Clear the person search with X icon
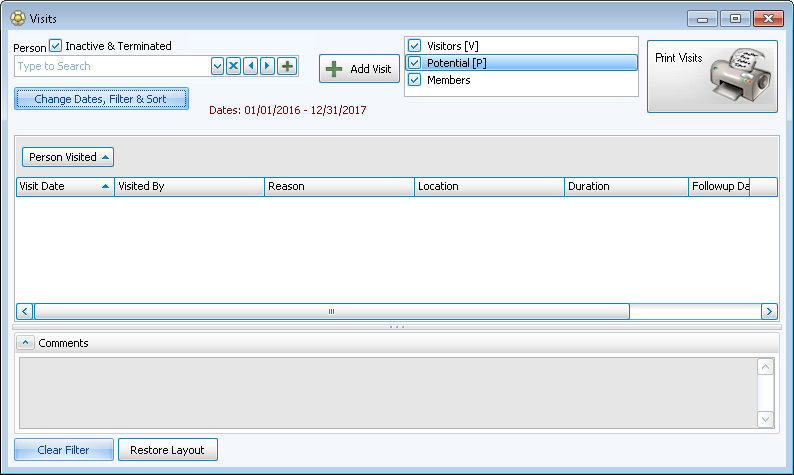Screen dimensions: 794x475 coord(233,66)
